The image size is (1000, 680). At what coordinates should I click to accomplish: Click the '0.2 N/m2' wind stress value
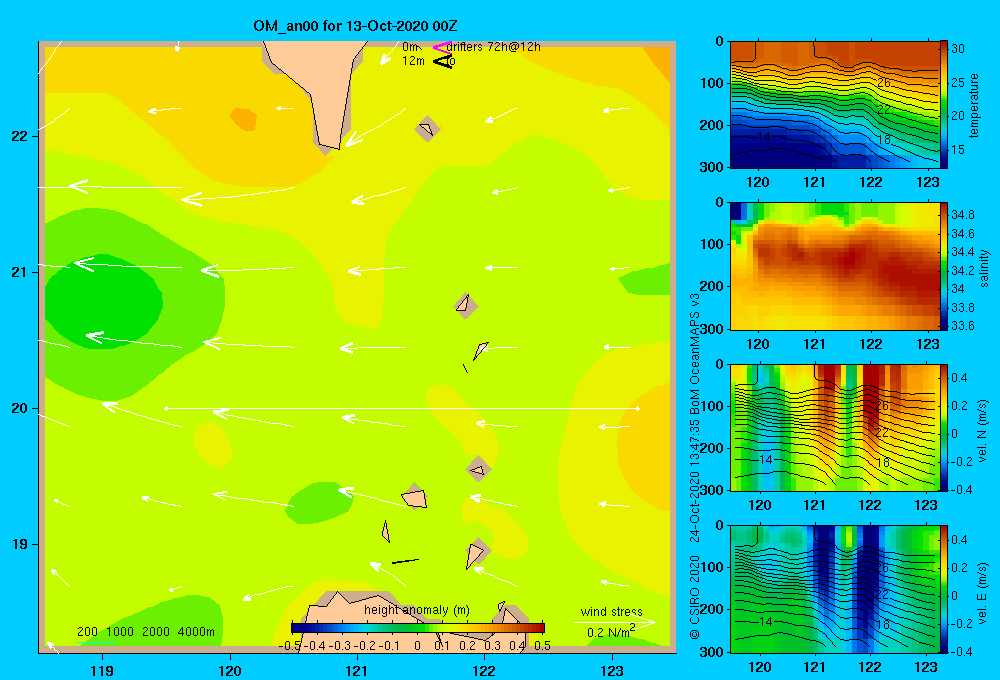point(610,632)
